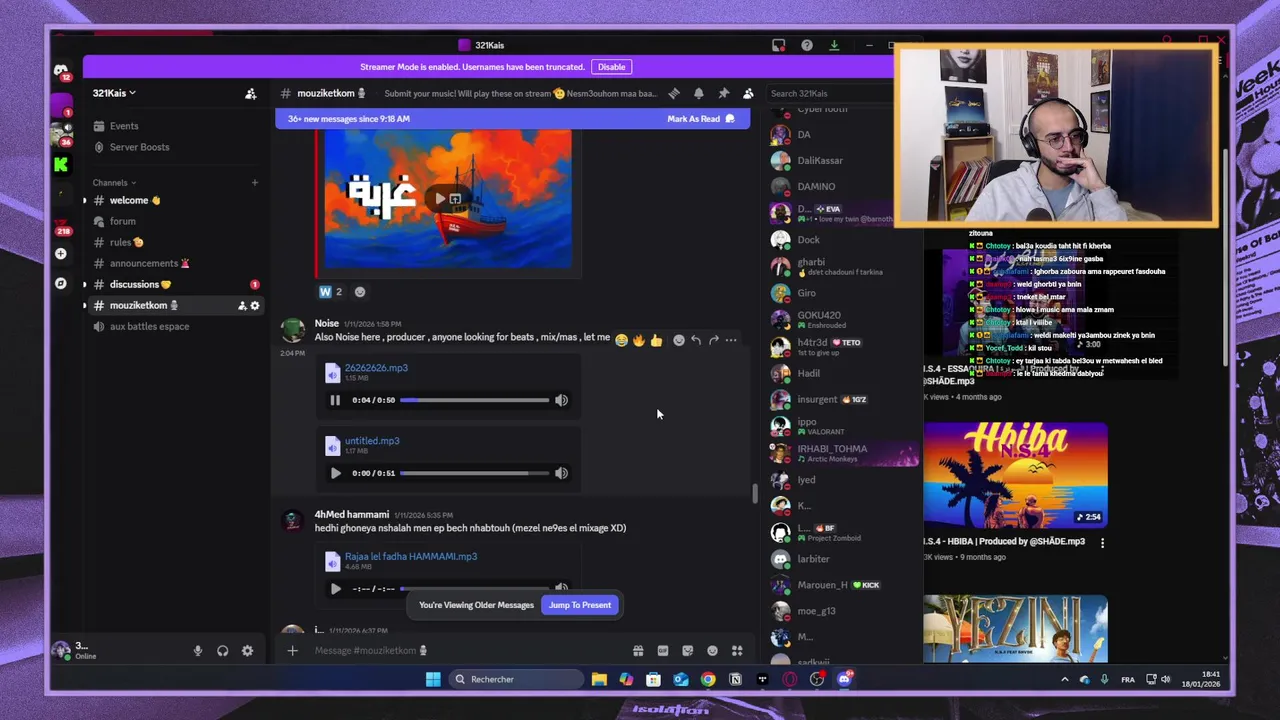1280x720 pixels.
Task: Open the green K server
Action: click(61, 165)
